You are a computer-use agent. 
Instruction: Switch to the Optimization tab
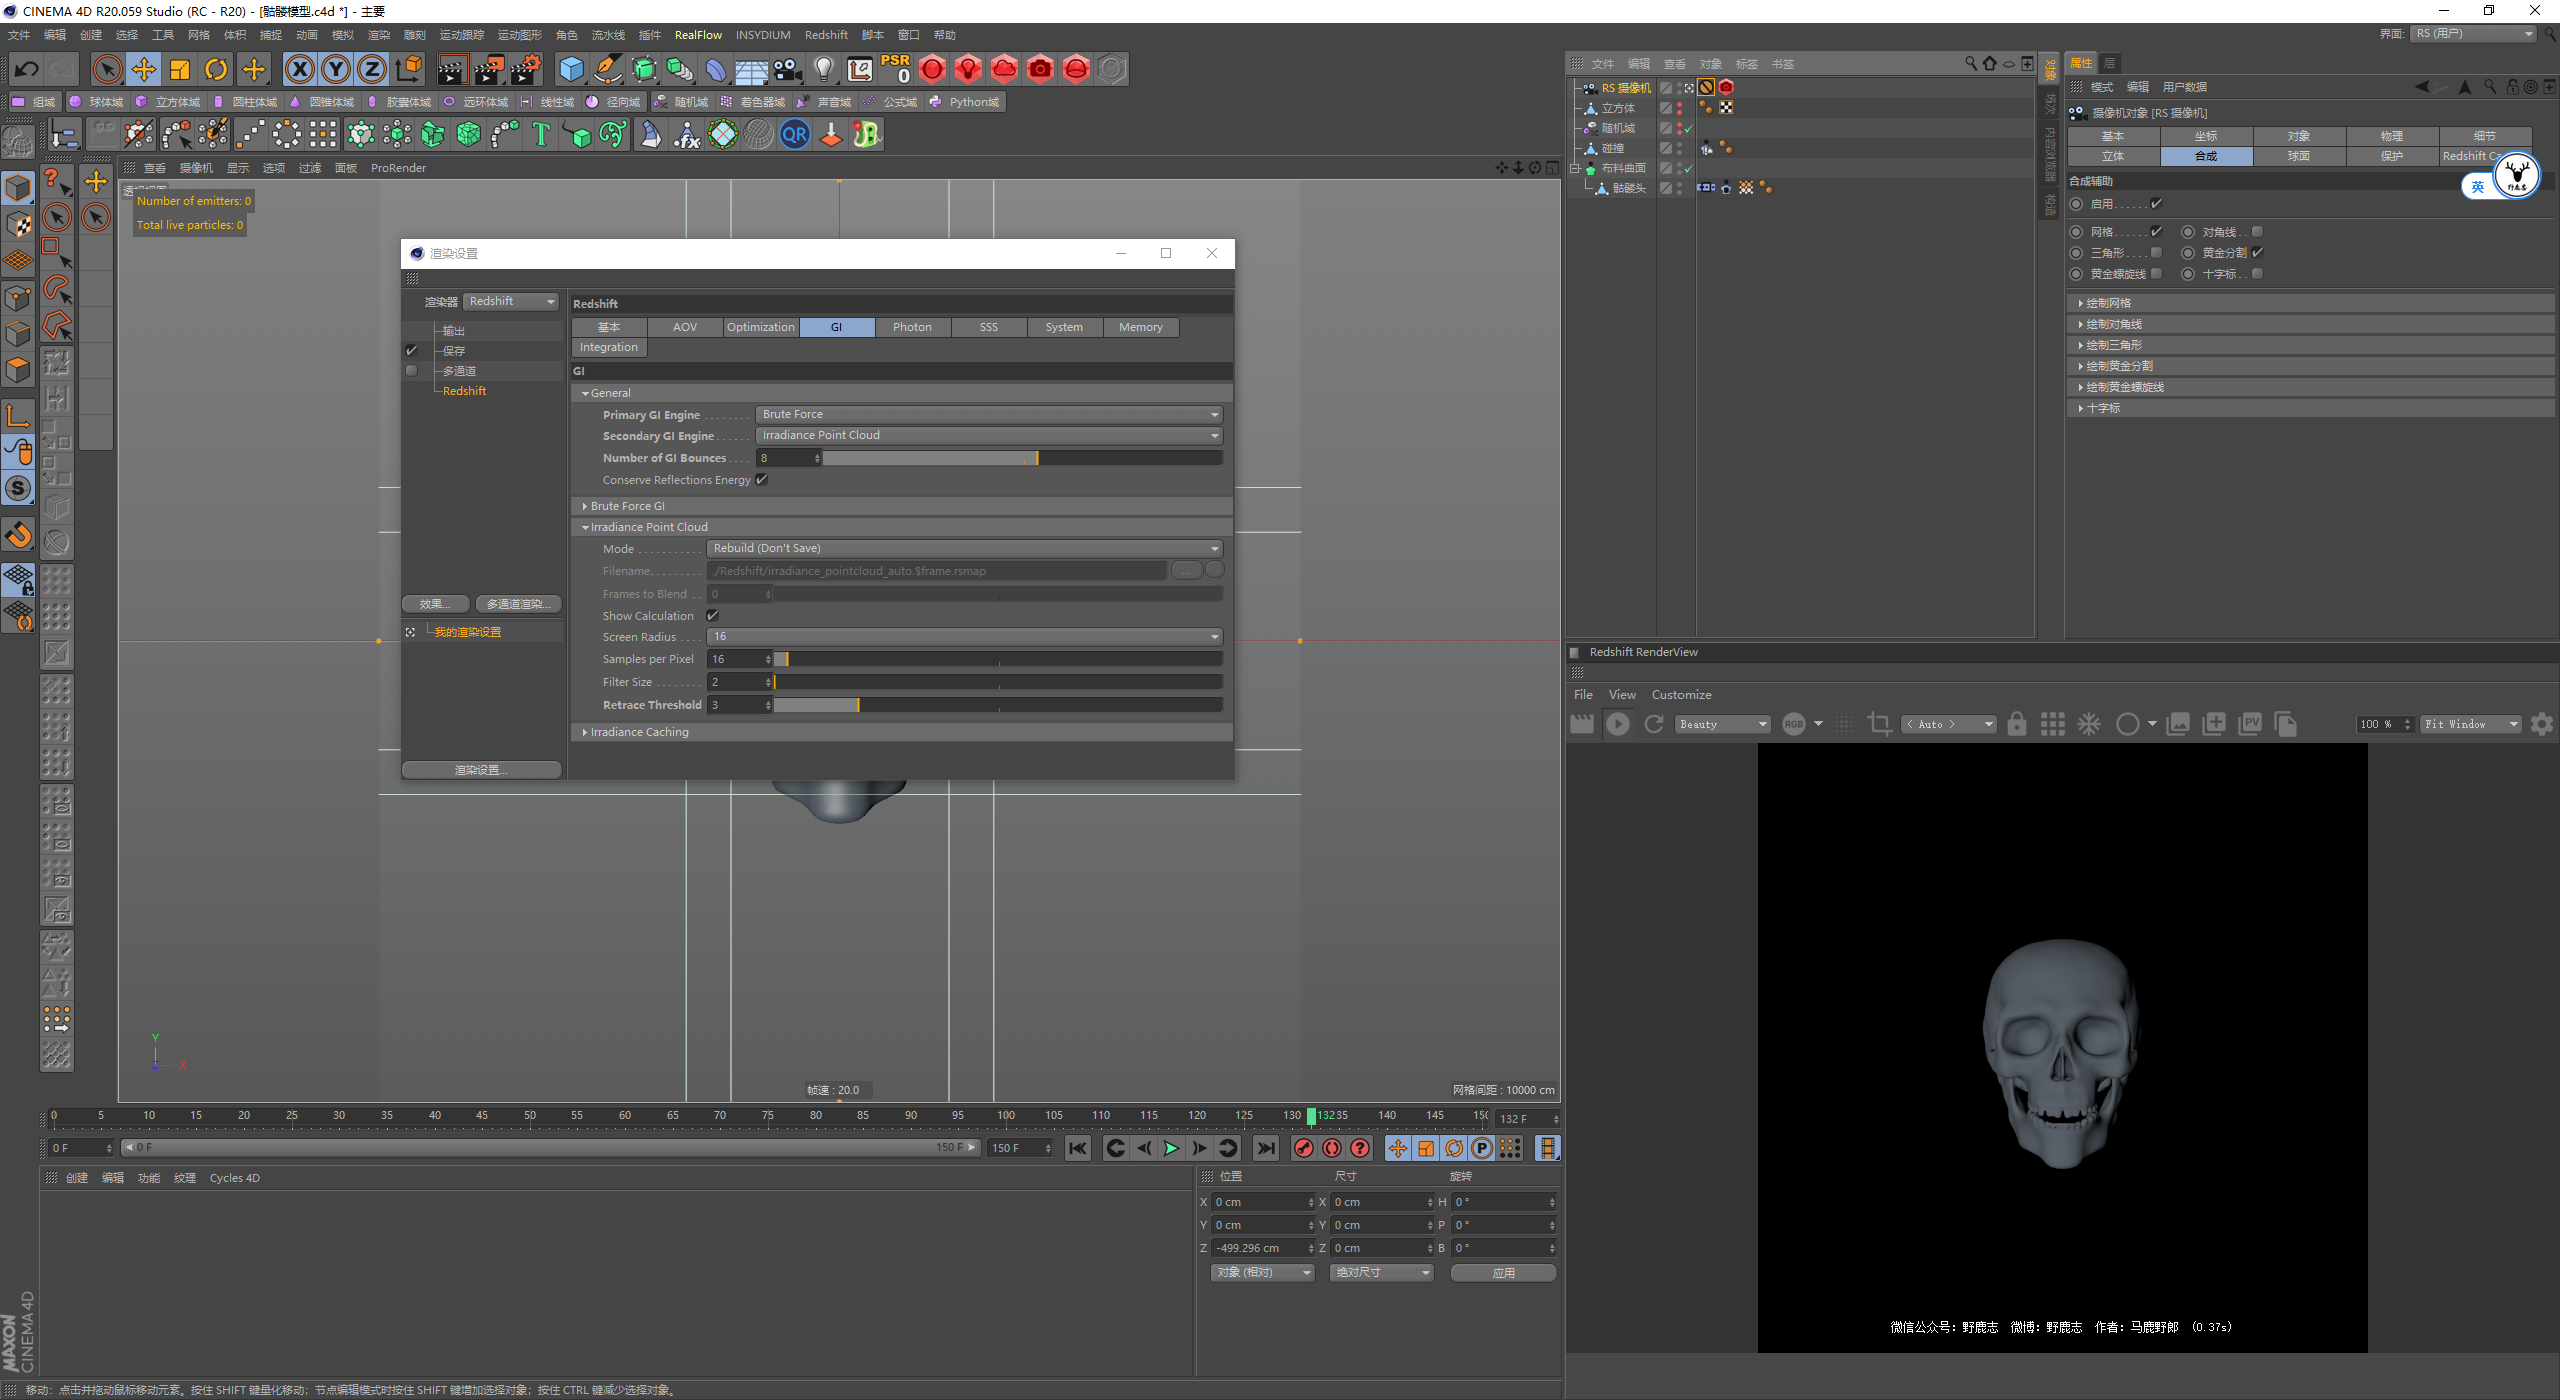point(760,327)
